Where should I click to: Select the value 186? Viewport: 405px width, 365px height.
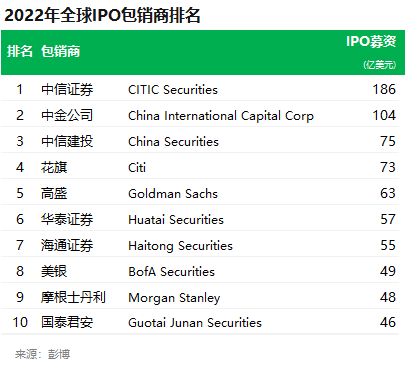[x=384, y=89]
